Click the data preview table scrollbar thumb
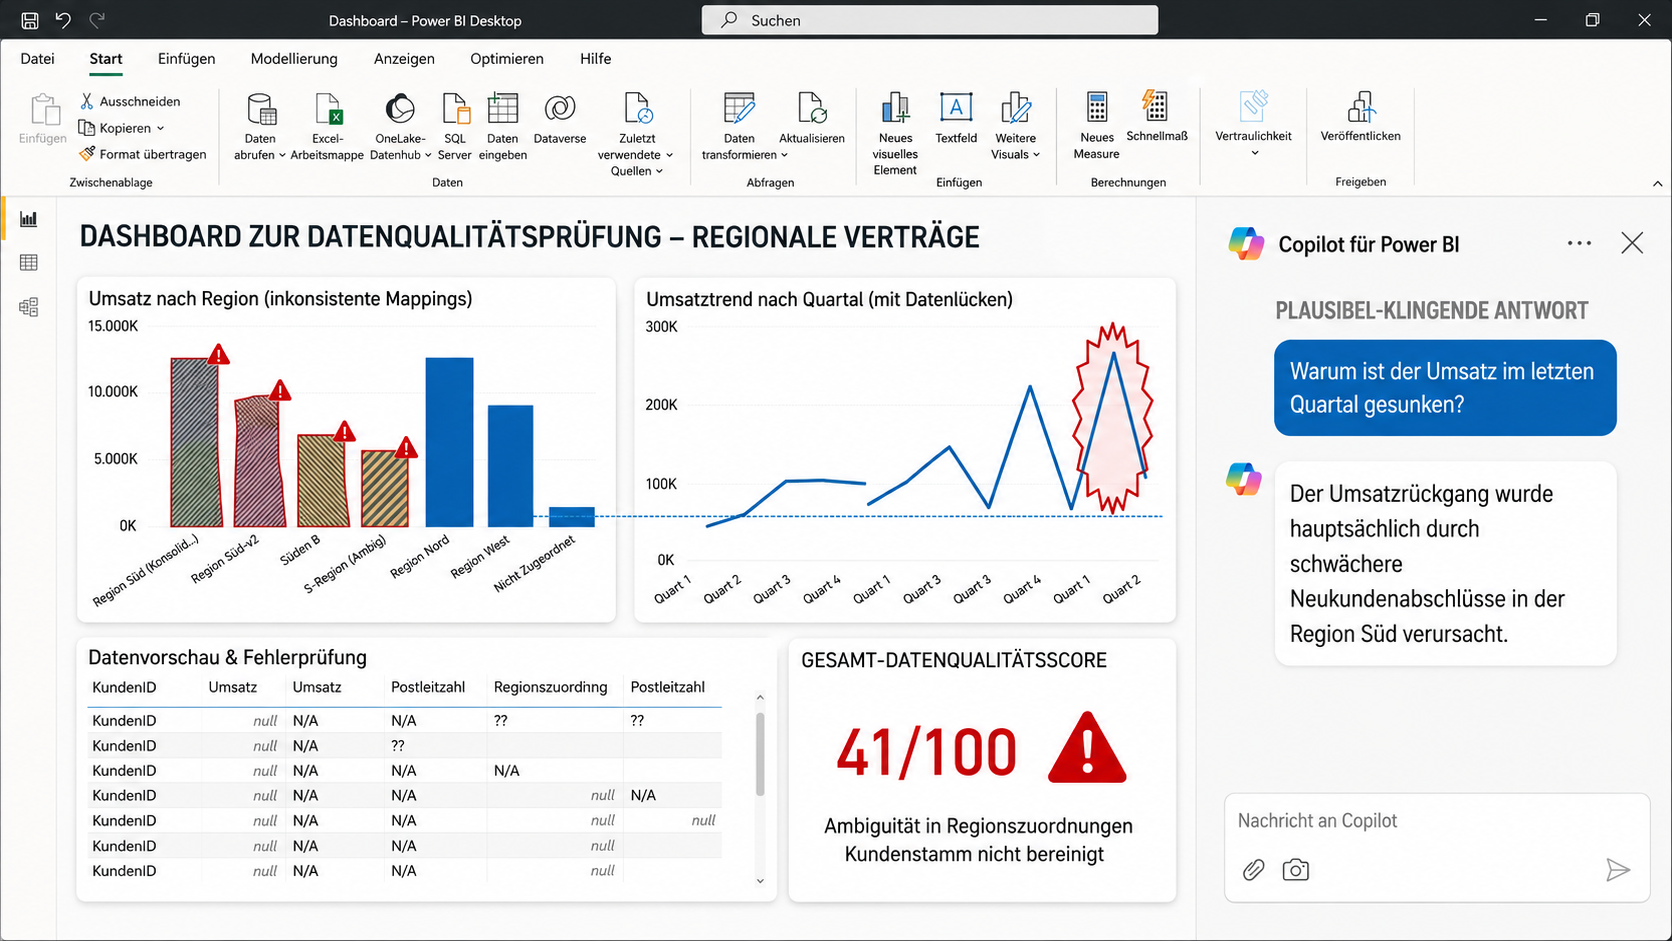The width and height of the screenshot is (1672, 941). (x=760, y=754)
